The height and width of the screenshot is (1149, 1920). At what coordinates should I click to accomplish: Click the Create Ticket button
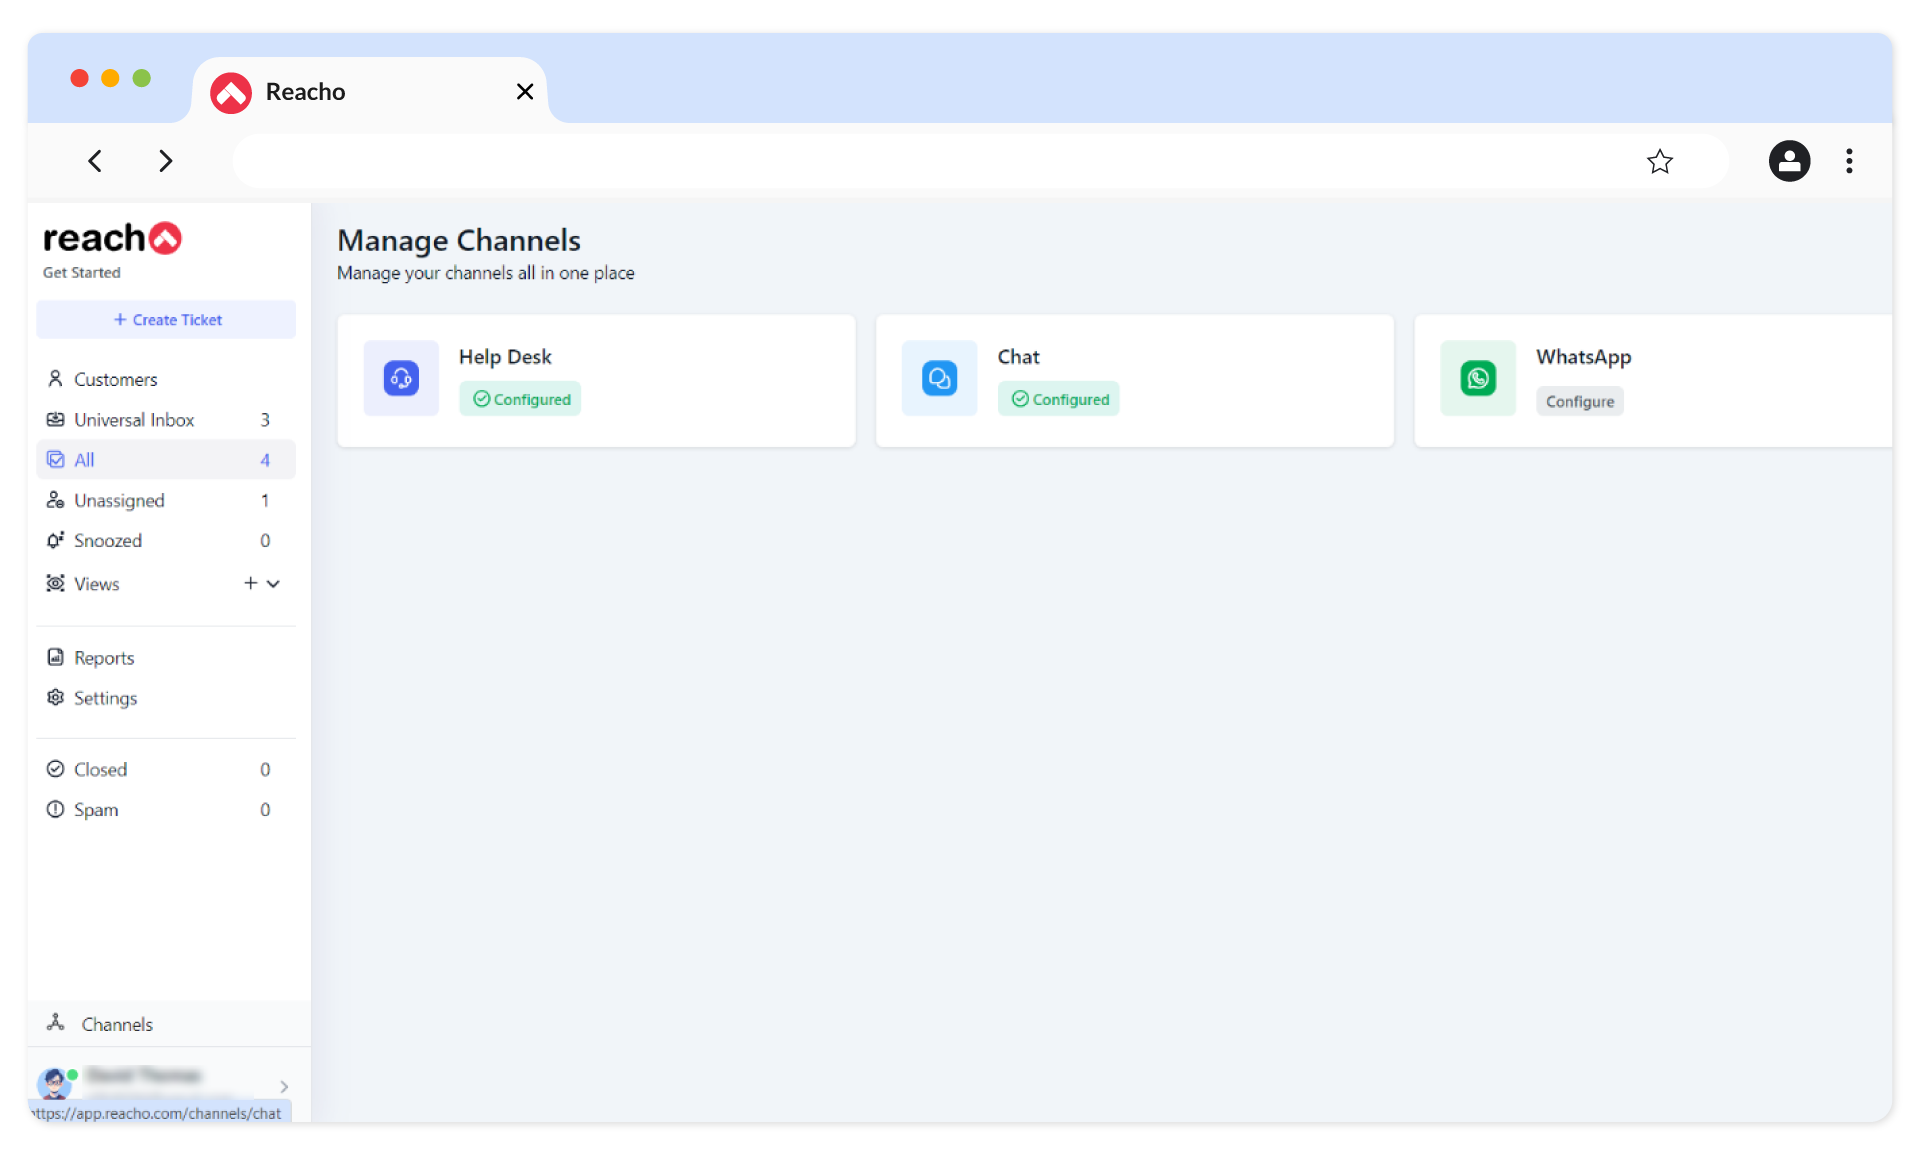point(166,320)
